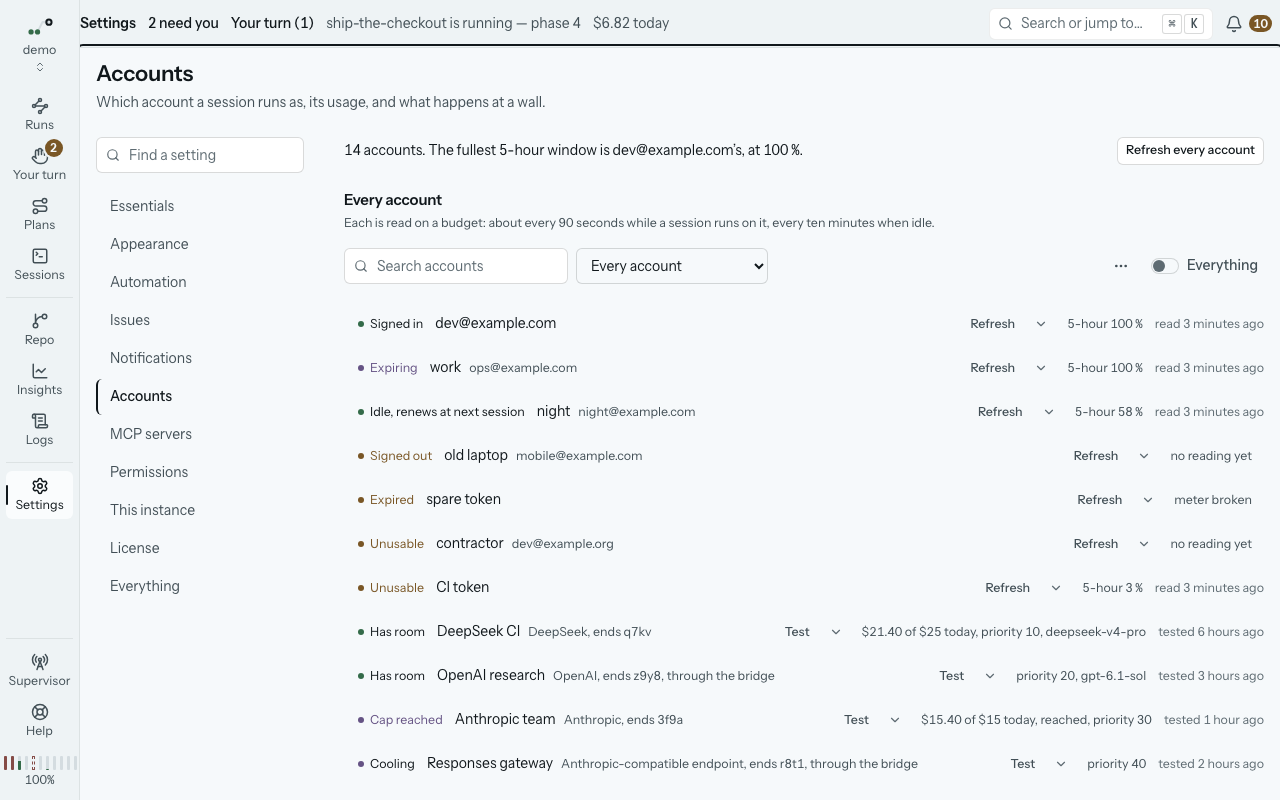
Task: Open the Runs page icon
Action: coord(40,105)
